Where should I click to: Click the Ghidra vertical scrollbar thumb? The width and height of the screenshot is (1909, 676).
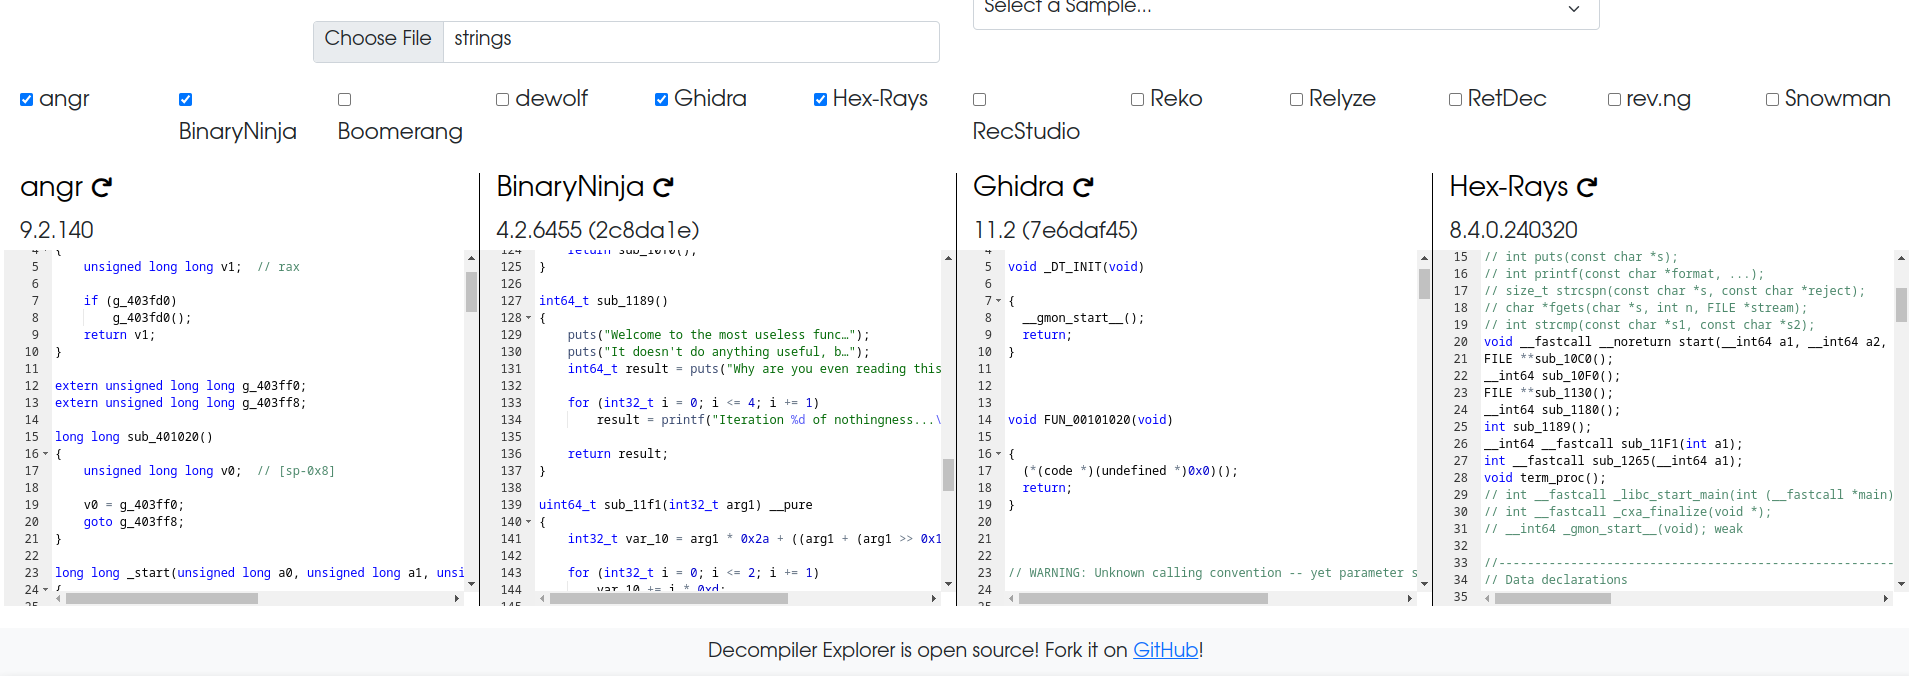(1424, 284)
